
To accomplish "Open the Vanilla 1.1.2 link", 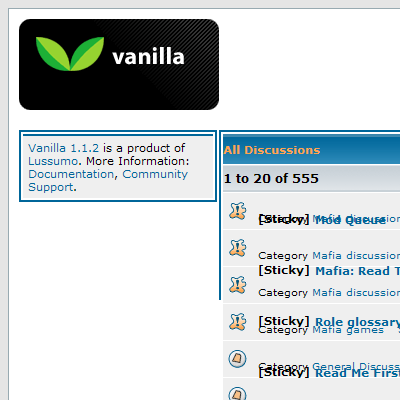I will (x=63, y=148).
